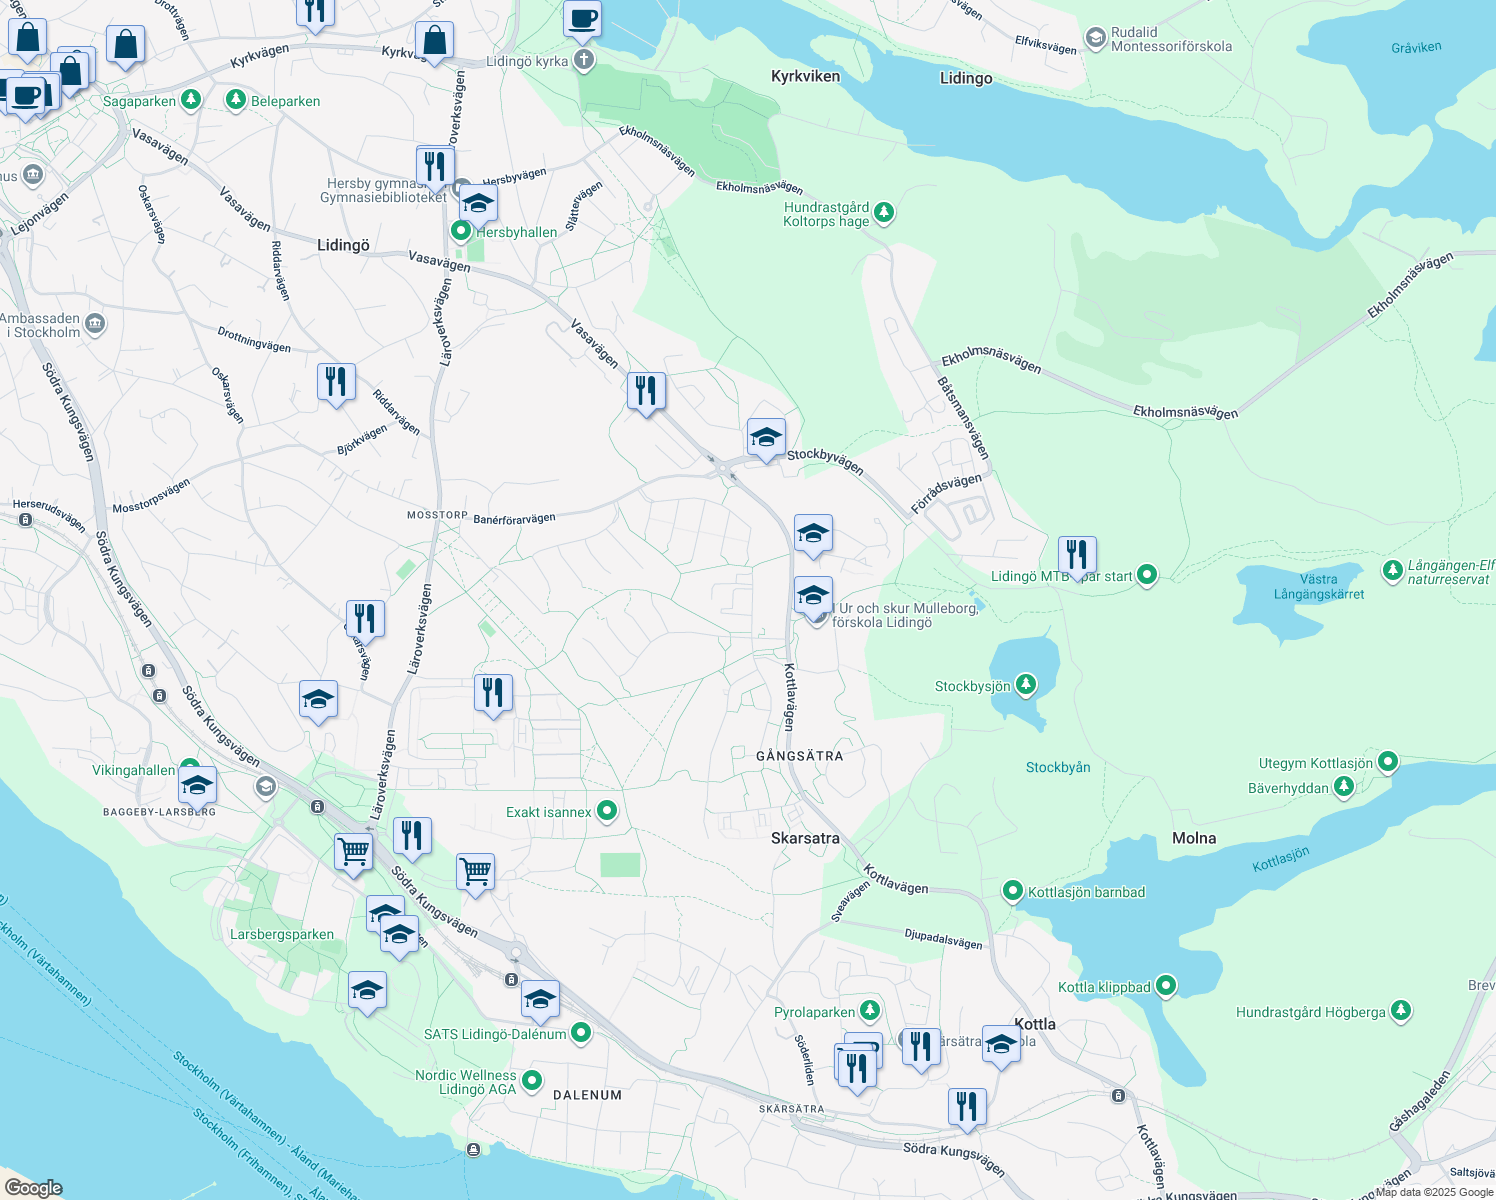
Task: Open the shopping cart marker on Södra Kungsvägen
Action: (x=353, y=852)
